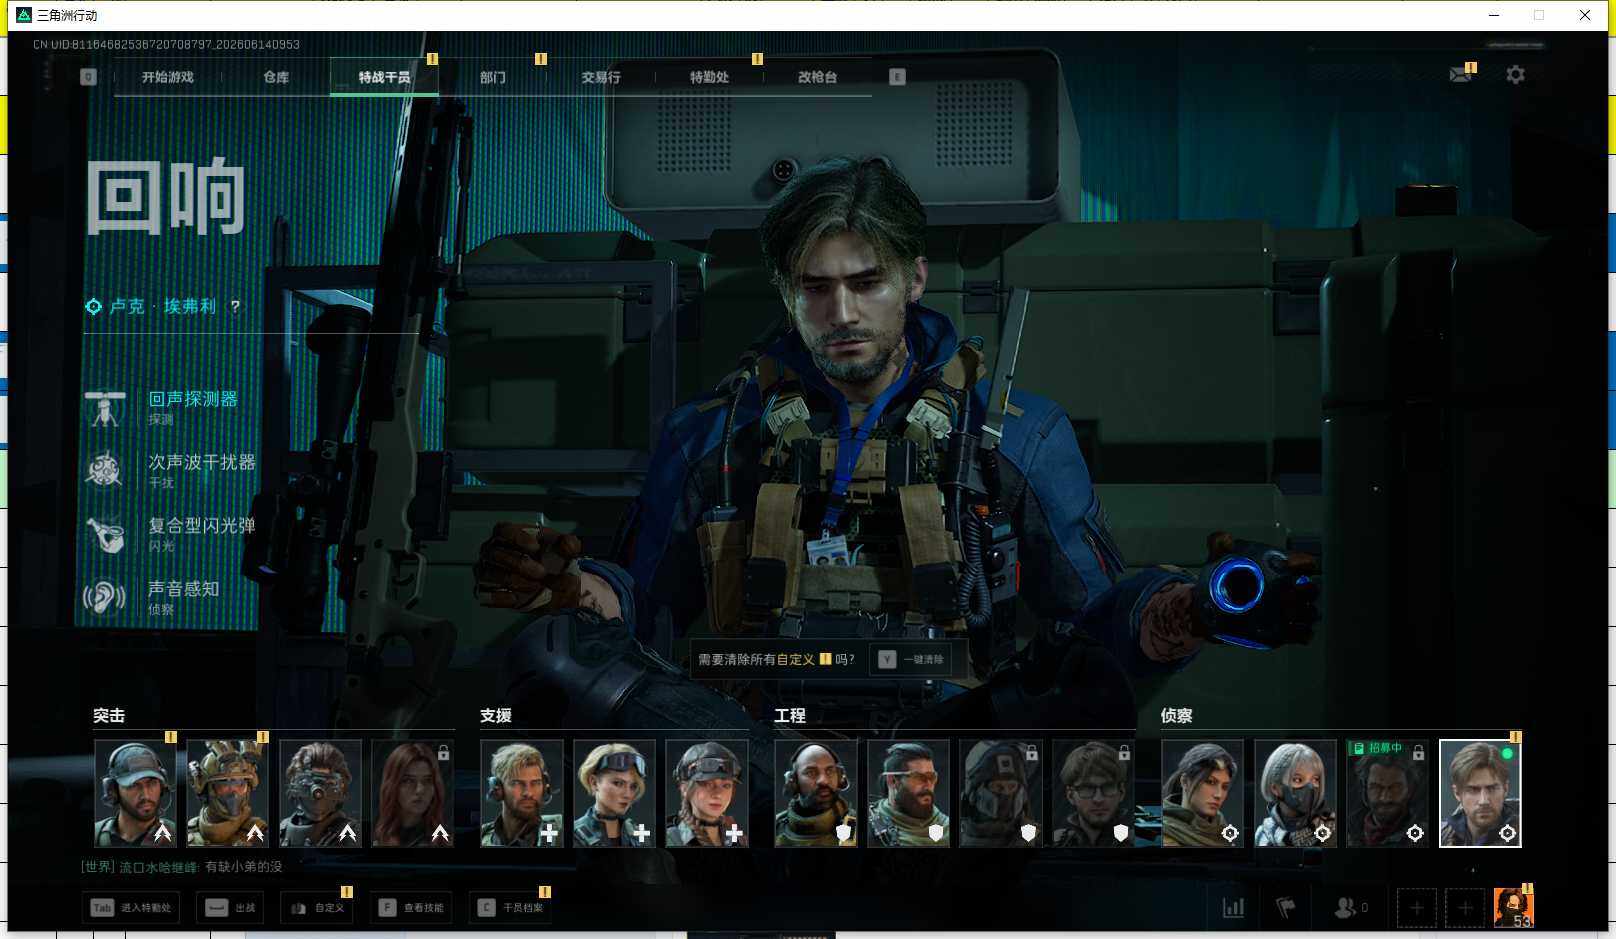
Task: Click the right empty squad slot plus
Action: [1465, 908]
